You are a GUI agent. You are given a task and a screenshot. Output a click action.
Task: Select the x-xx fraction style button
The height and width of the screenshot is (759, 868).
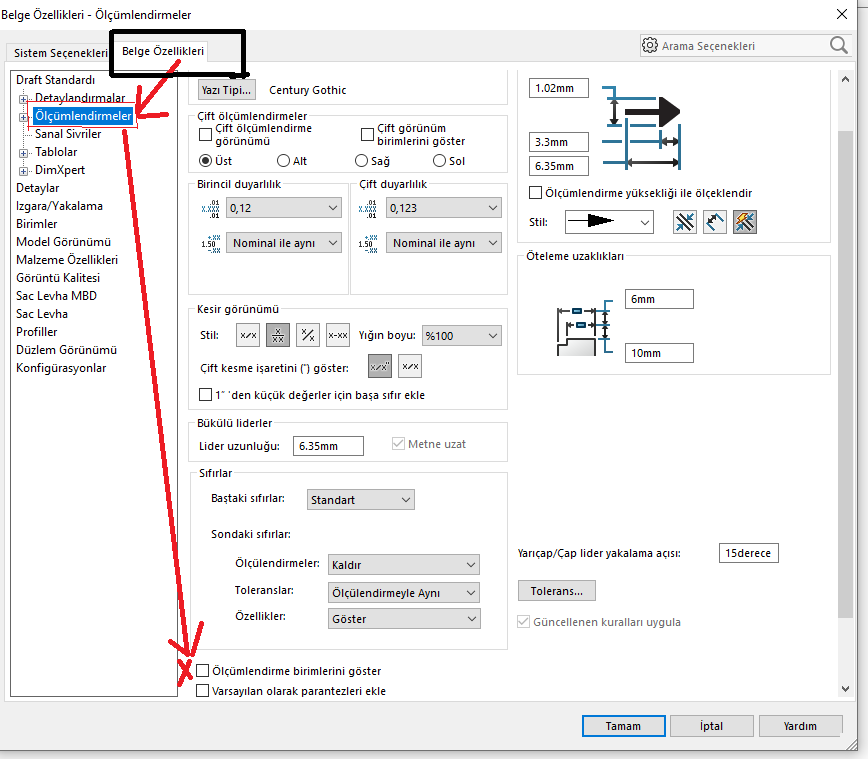point(338,336)
